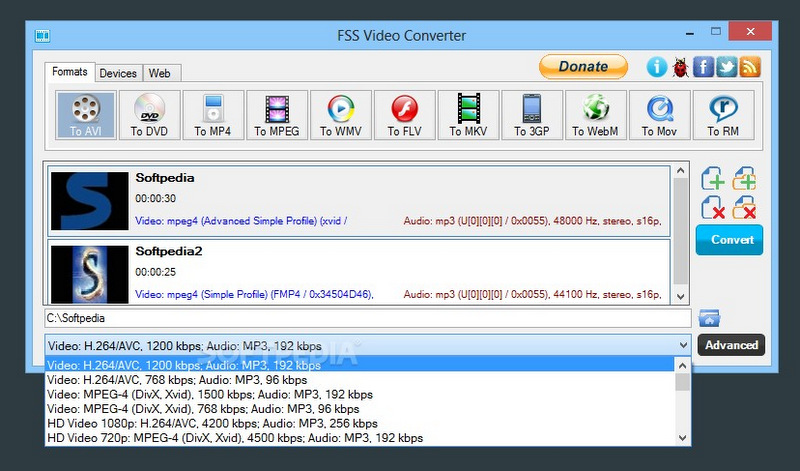Minimize the FSS Video Converter window

[x=690, y=34]
